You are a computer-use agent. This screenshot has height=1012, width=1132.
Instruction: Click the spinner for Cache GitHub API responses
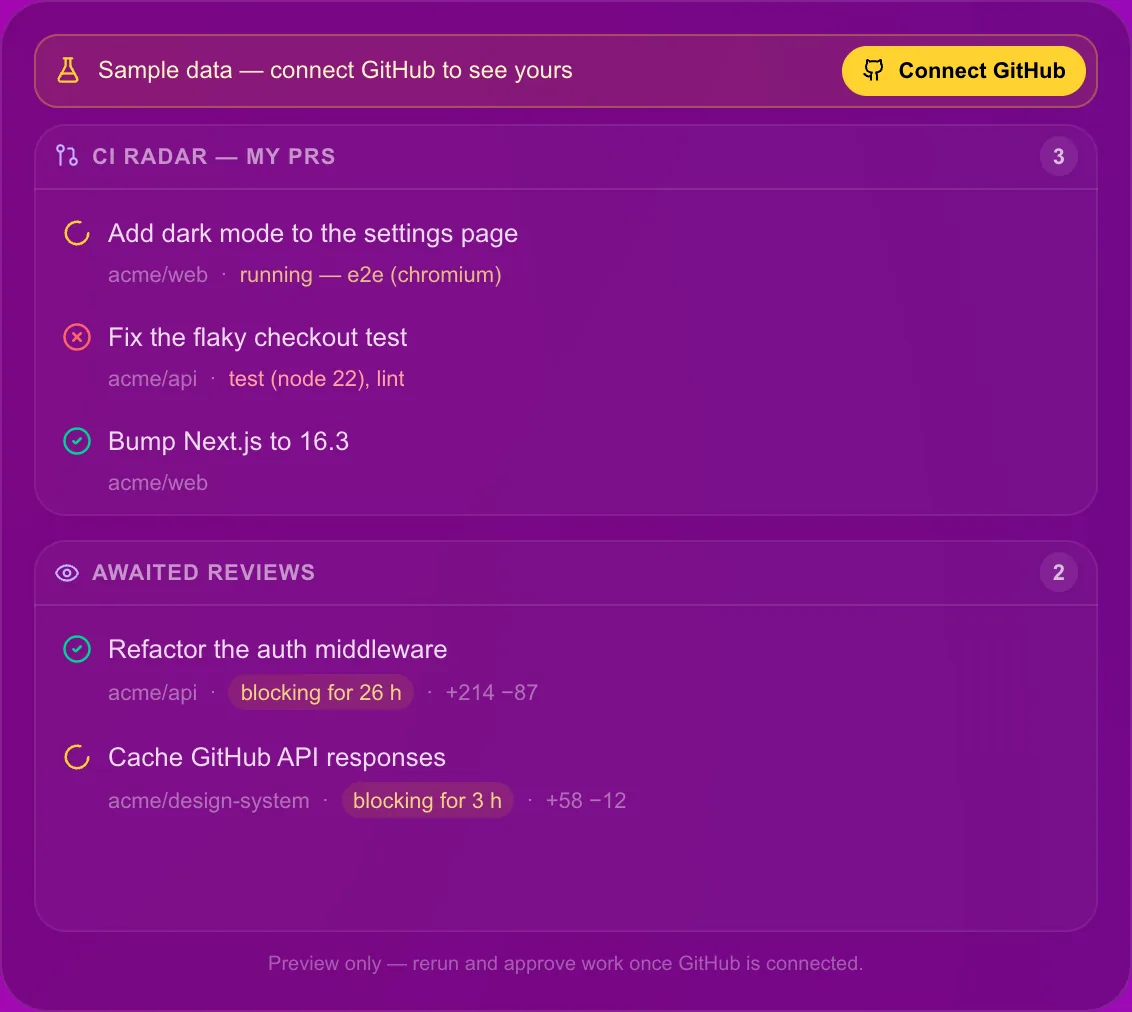pyautogui.click(x=77, y=757)
